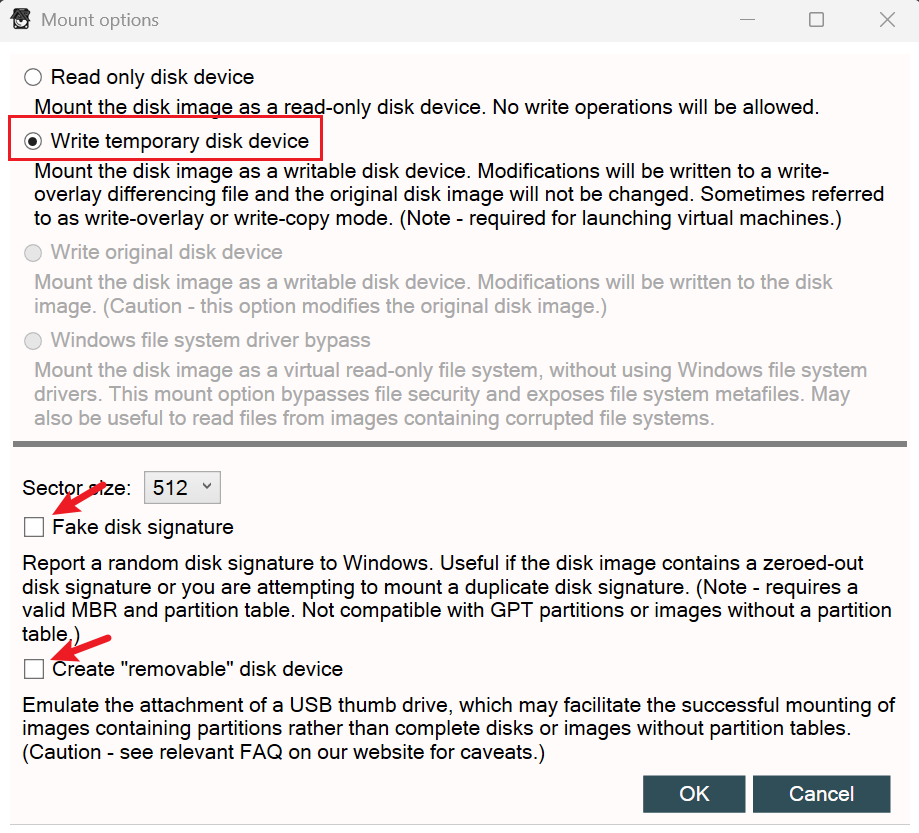Open the Sector size dropdown showing 512

pos(182,488)
